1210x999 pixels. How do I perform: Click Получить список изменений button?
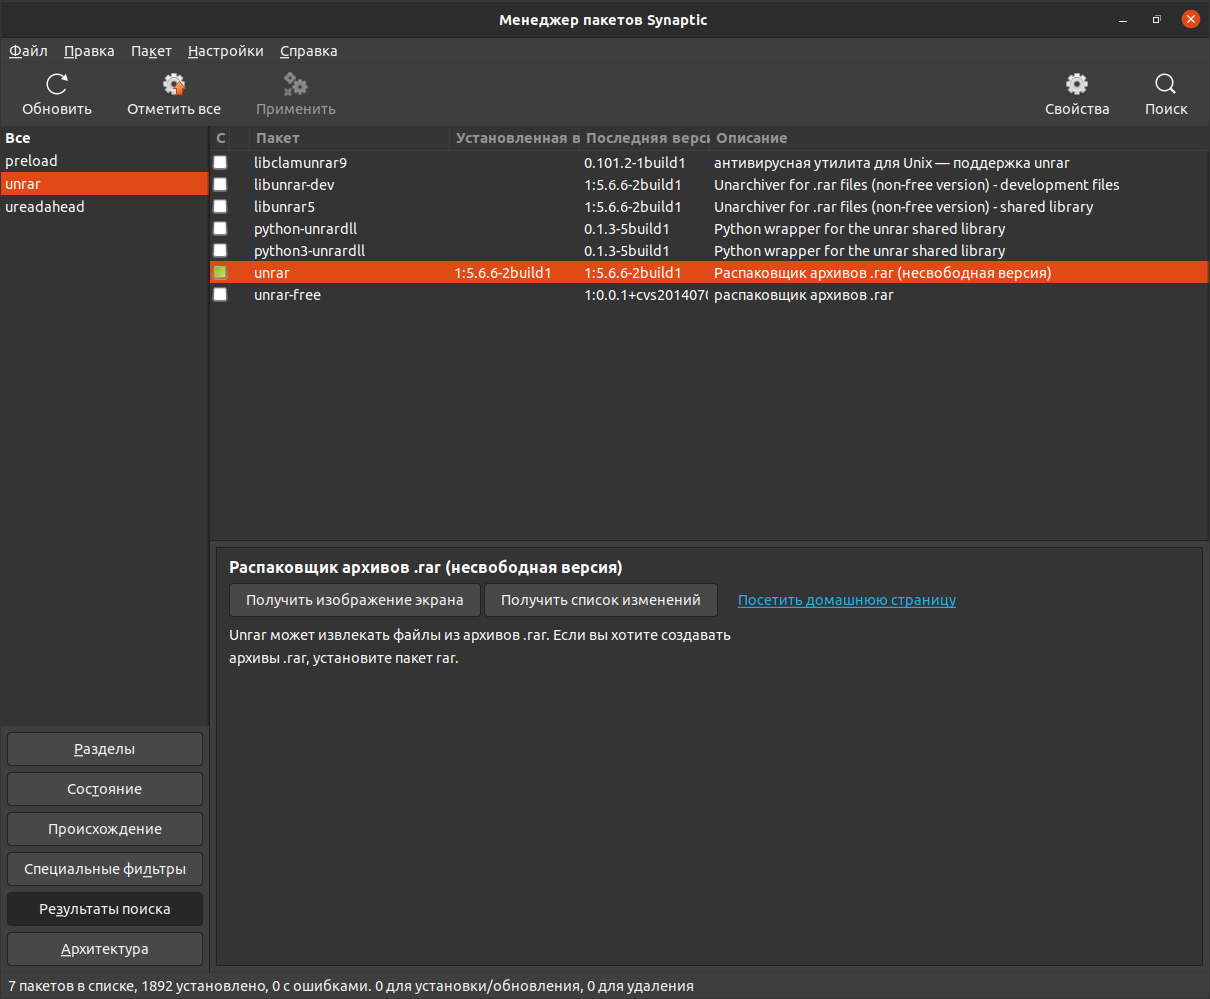600,600
